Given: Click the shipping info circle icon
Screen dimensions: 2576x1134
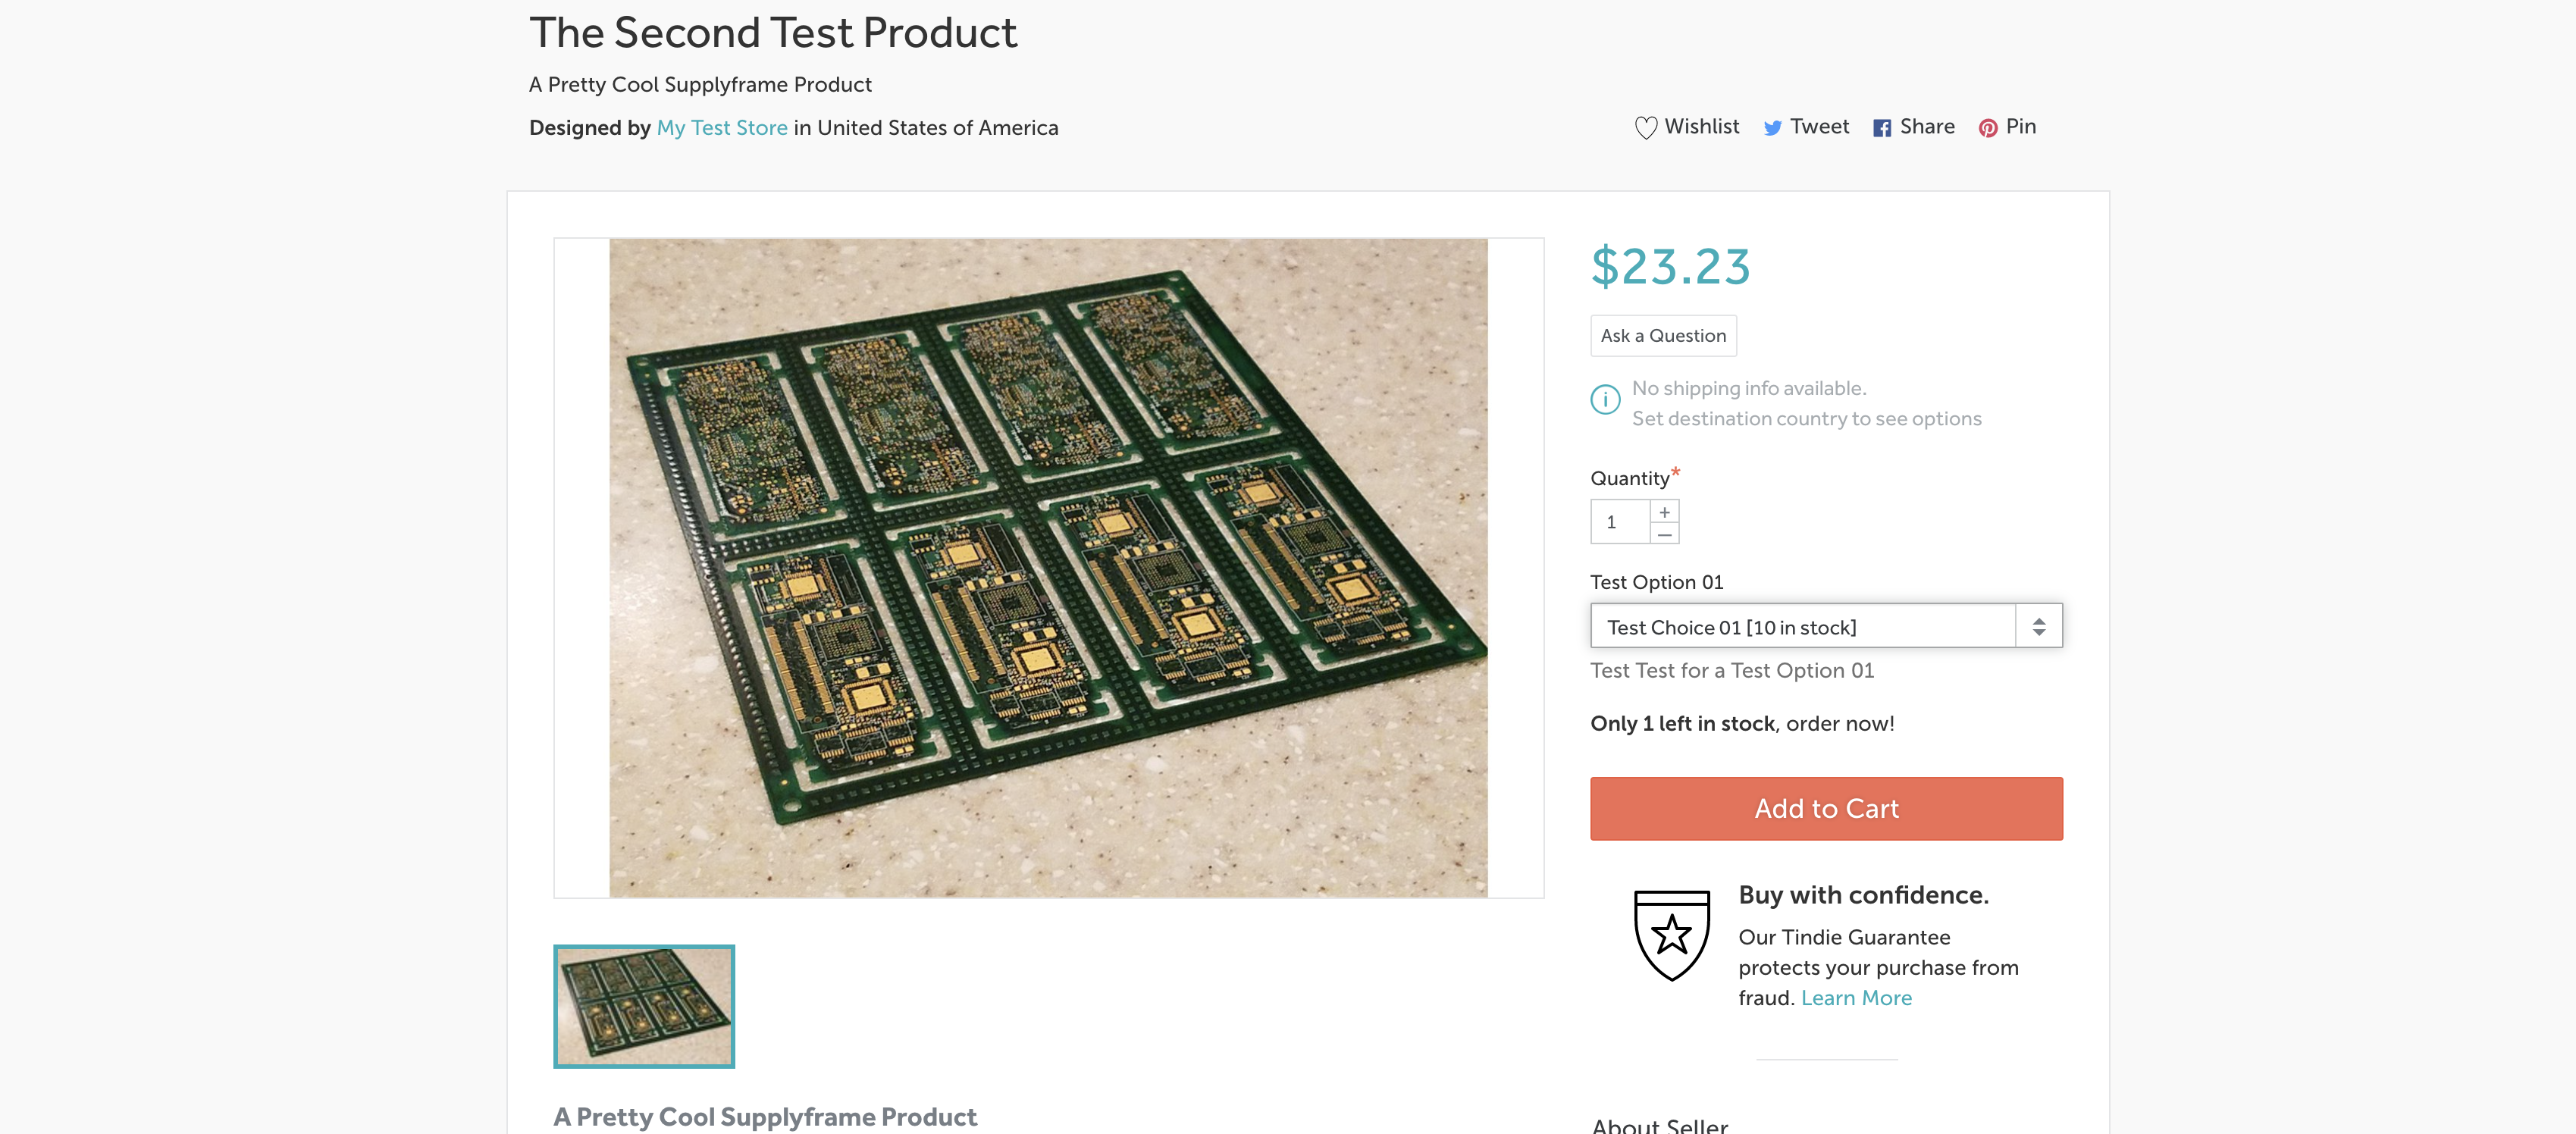Looking at the screenshot, I should pyautogui.click(x=1605, y=400).
